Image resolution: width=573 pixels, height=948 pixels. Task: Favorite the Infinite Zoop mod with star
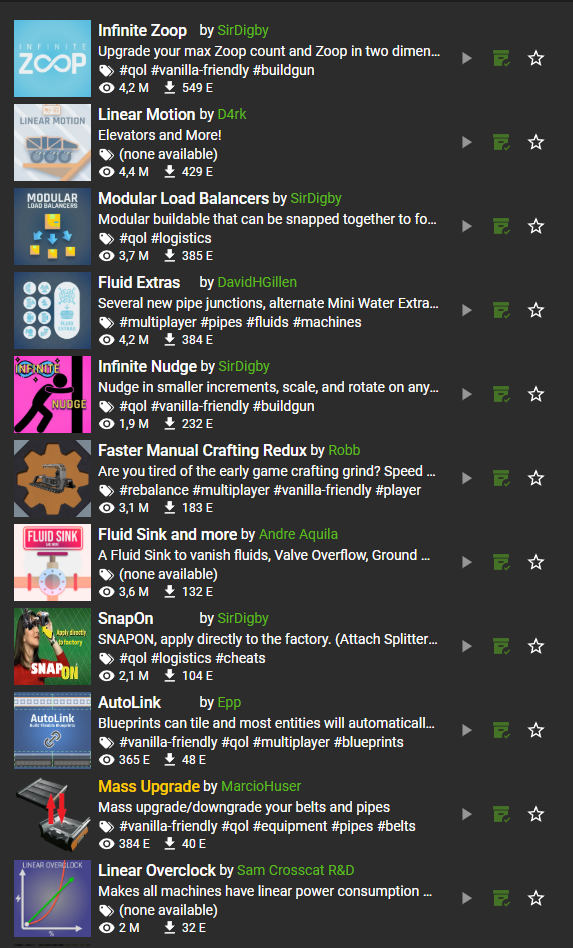point(536,59)
